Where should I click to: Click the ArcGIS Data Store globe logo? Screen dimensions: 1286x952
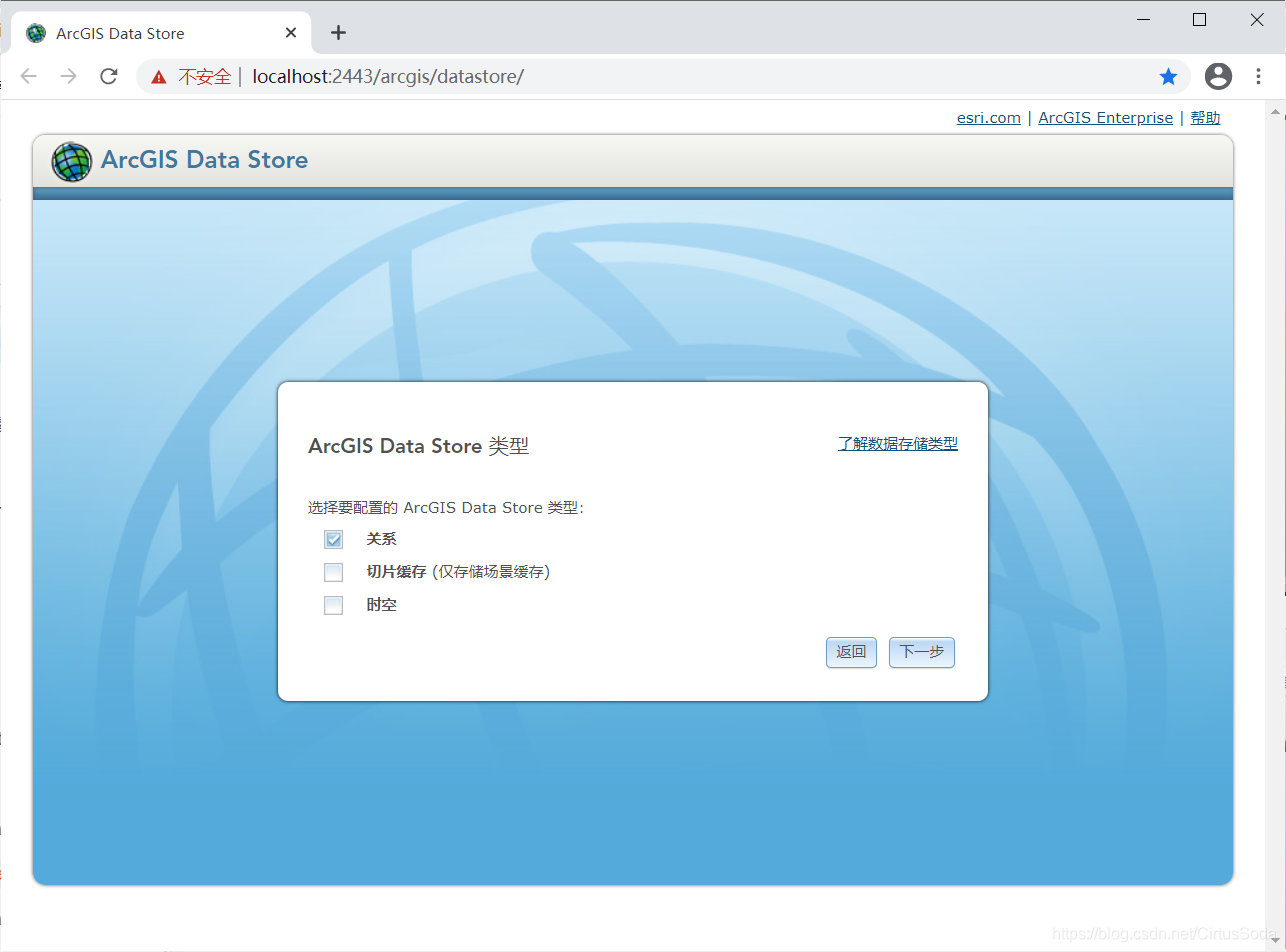tap(71, 161)
